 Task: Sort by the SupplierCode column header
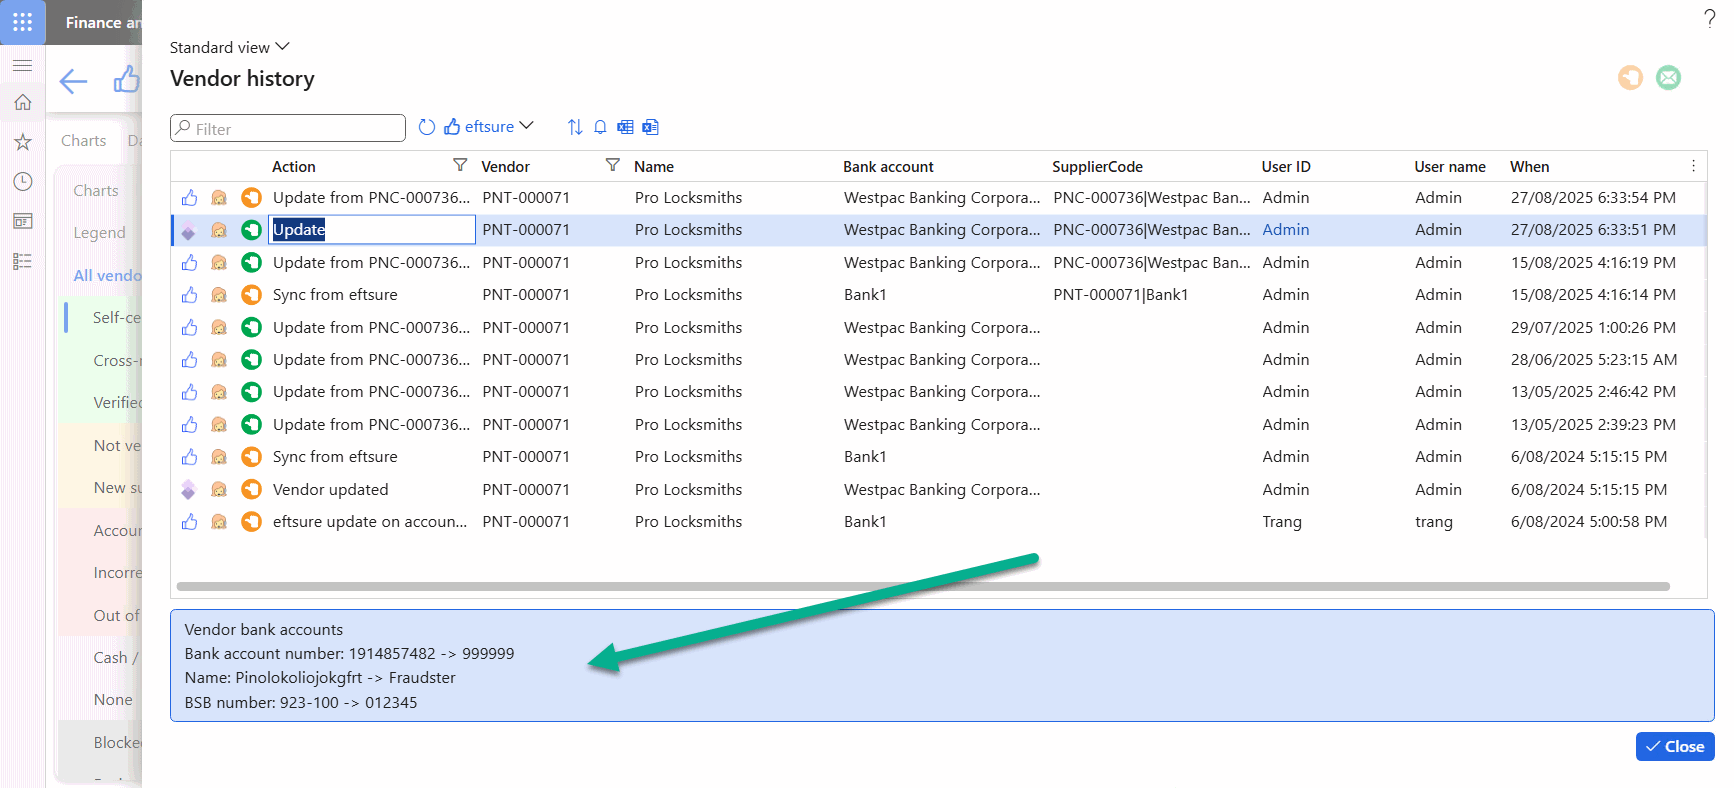1097,167
